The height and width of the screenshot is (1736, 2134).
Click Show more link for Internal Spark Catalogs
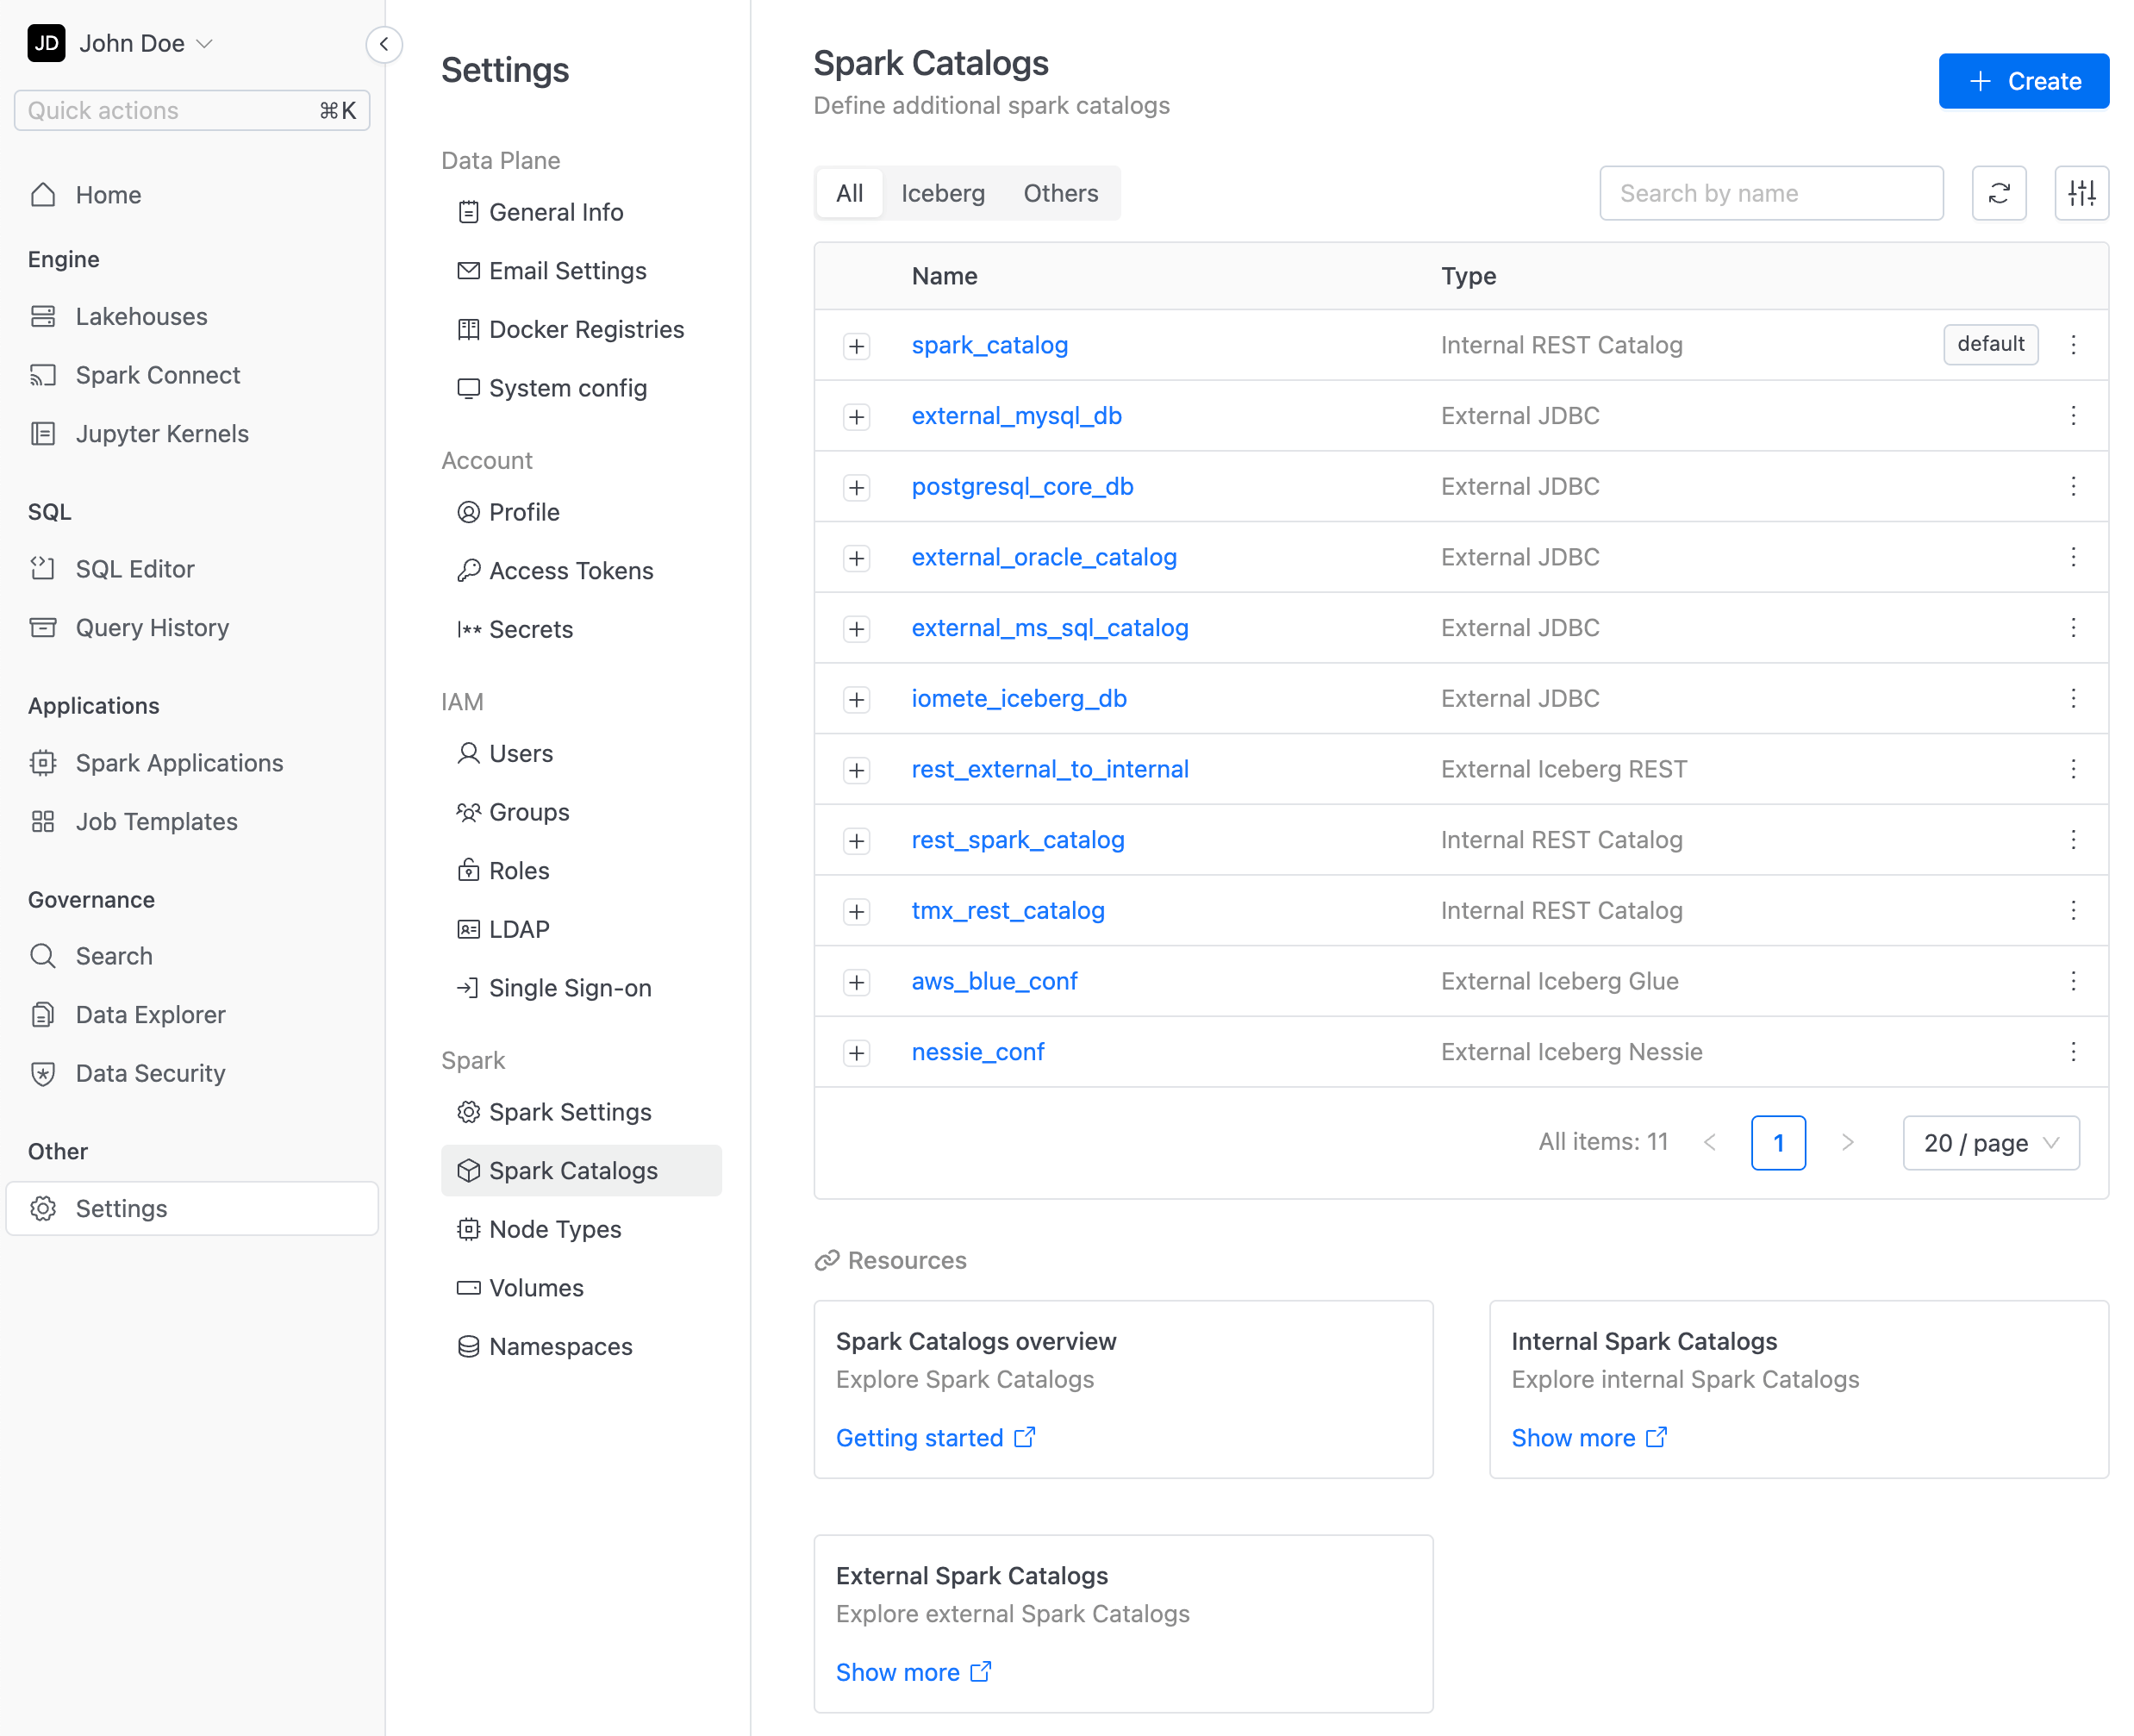pos(1590,1437)
